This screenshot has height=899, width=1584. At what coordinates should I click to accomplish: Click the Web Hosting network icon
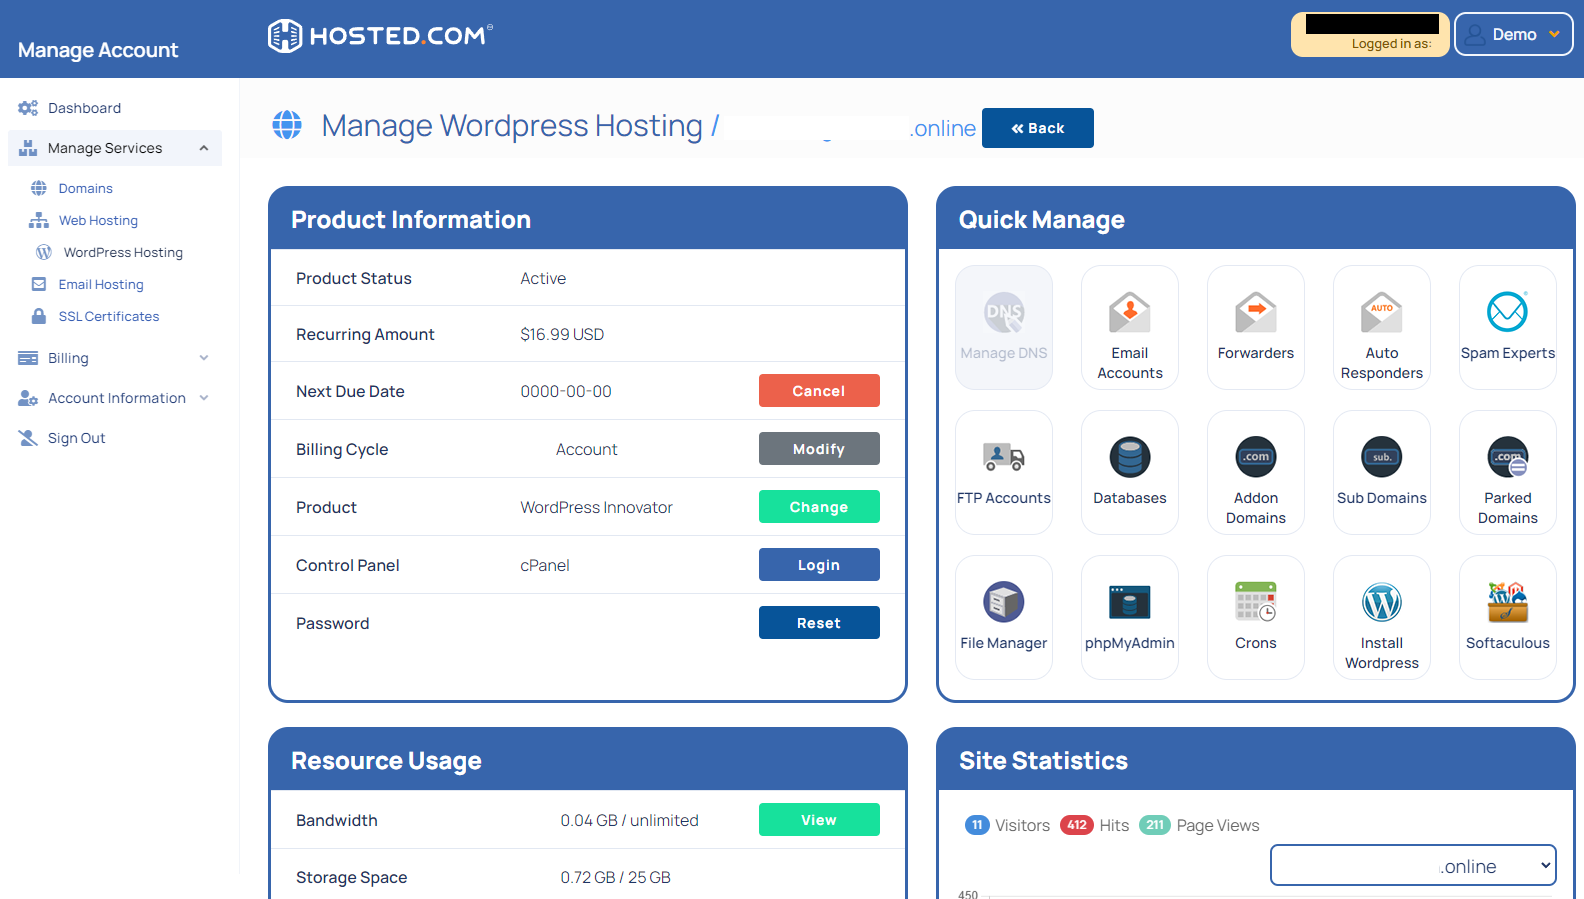(x=39, y=220)
